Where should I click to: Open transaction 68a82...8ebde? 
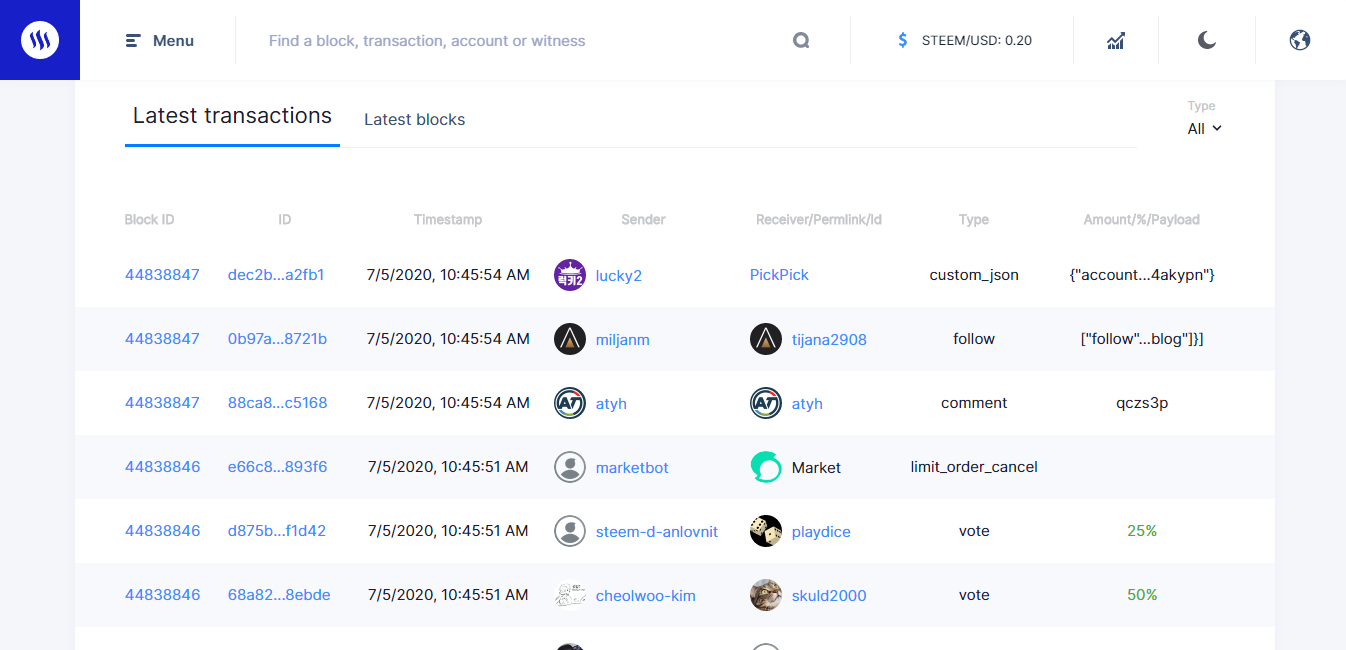click(279, 595)
